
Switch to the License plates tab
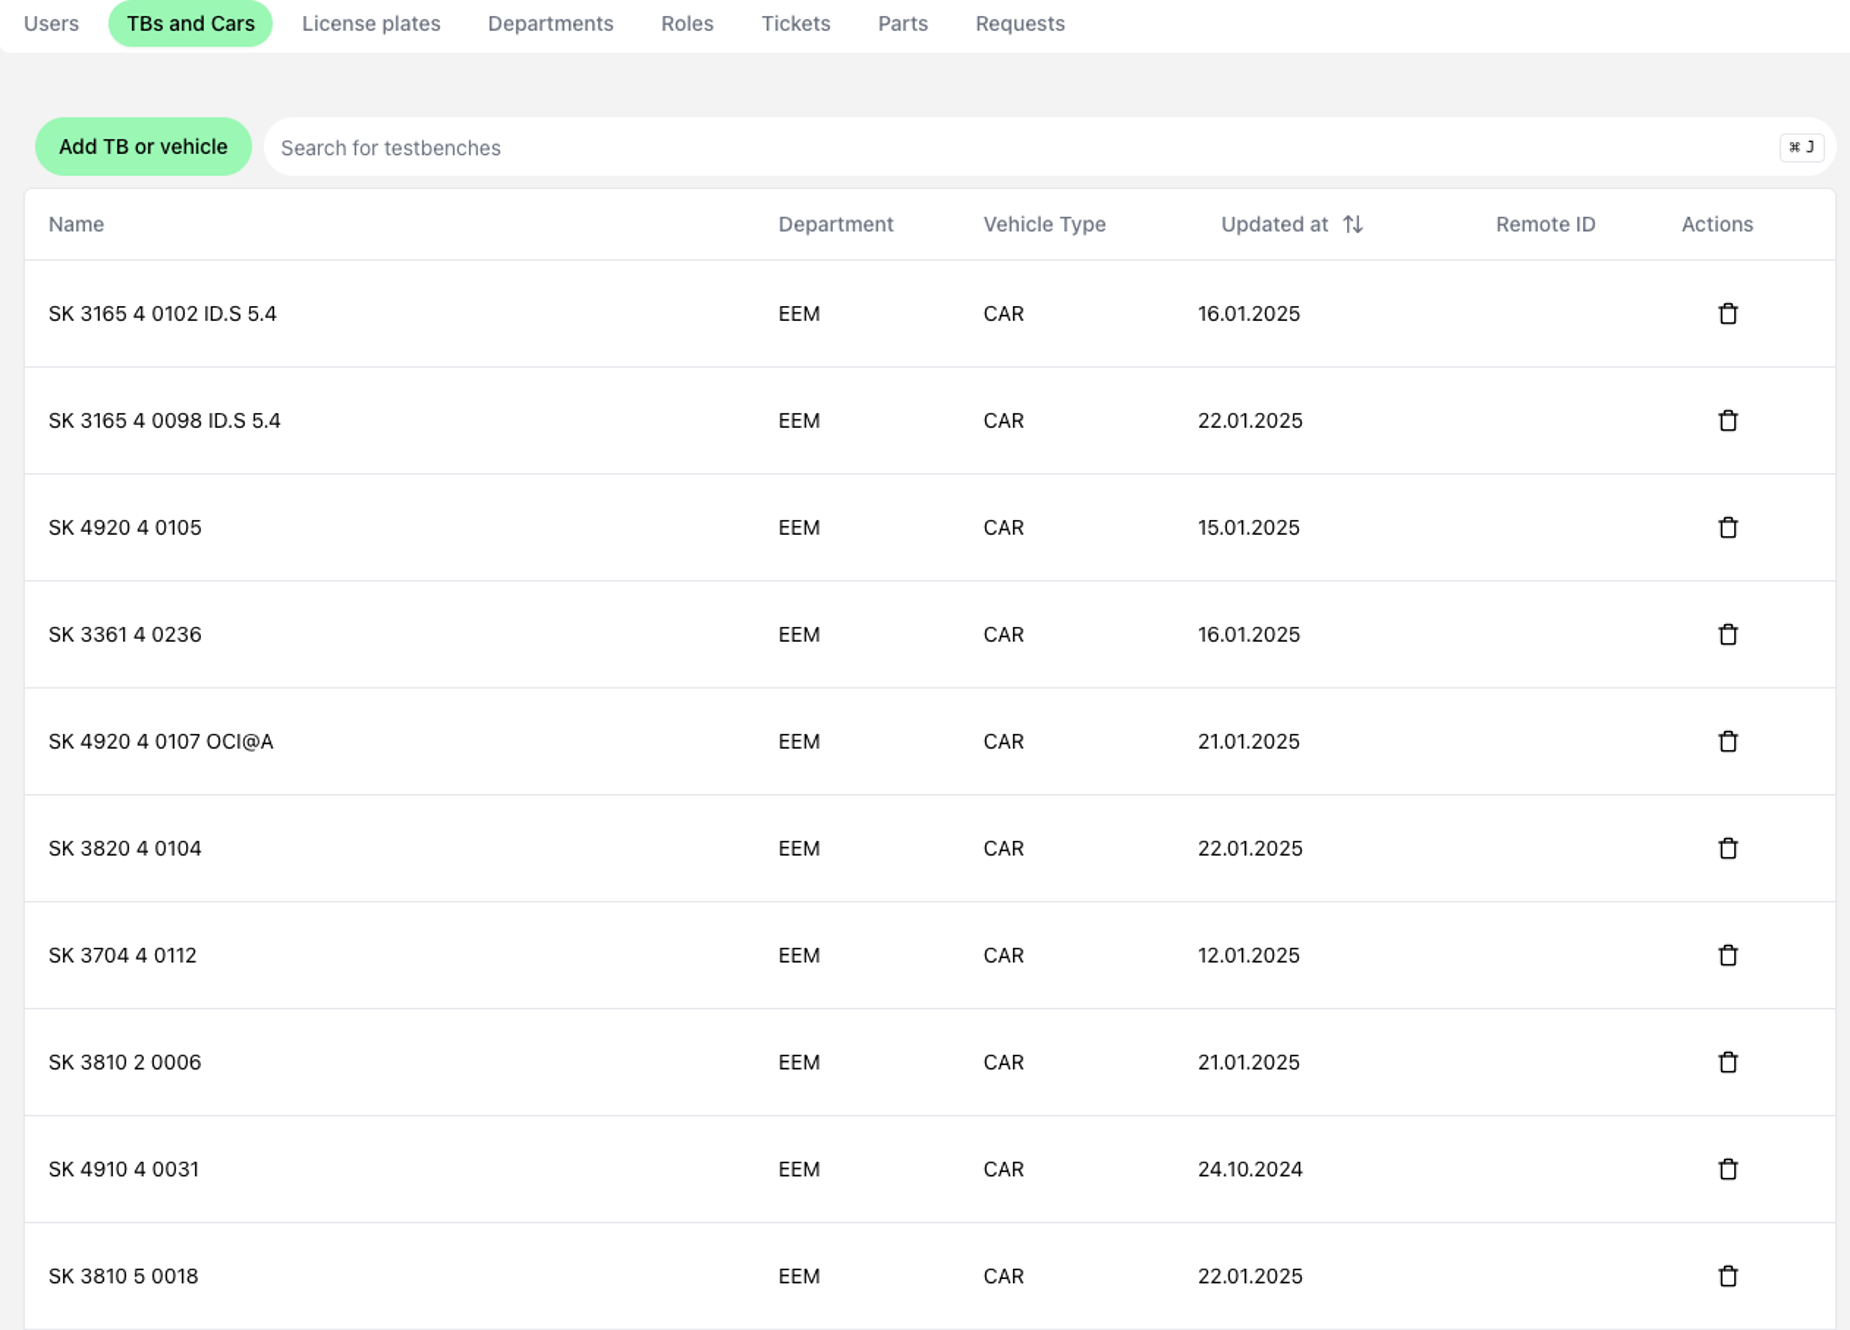coord(371,24)
